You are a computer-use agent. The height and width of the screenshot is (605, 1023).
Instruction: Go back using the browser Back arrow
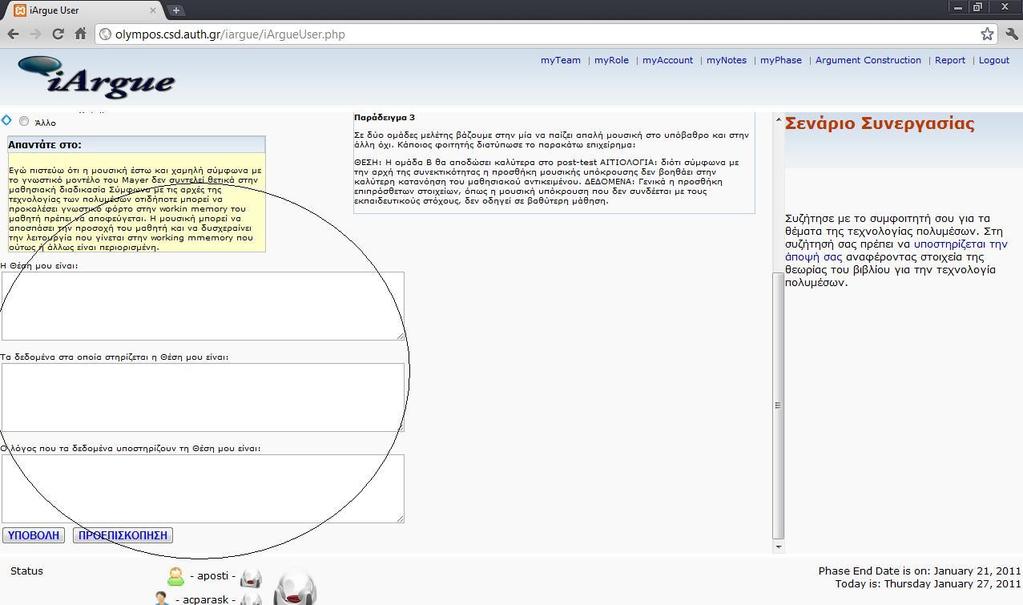13,34
